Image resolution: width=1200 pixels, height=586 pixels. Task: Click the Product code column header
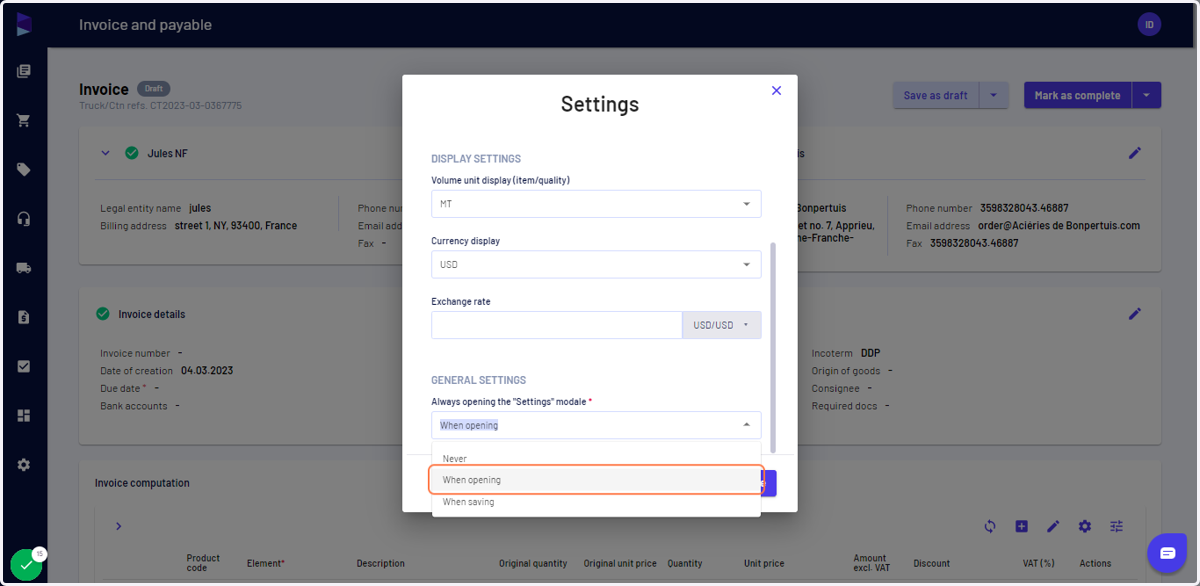(x=203, y=563)
